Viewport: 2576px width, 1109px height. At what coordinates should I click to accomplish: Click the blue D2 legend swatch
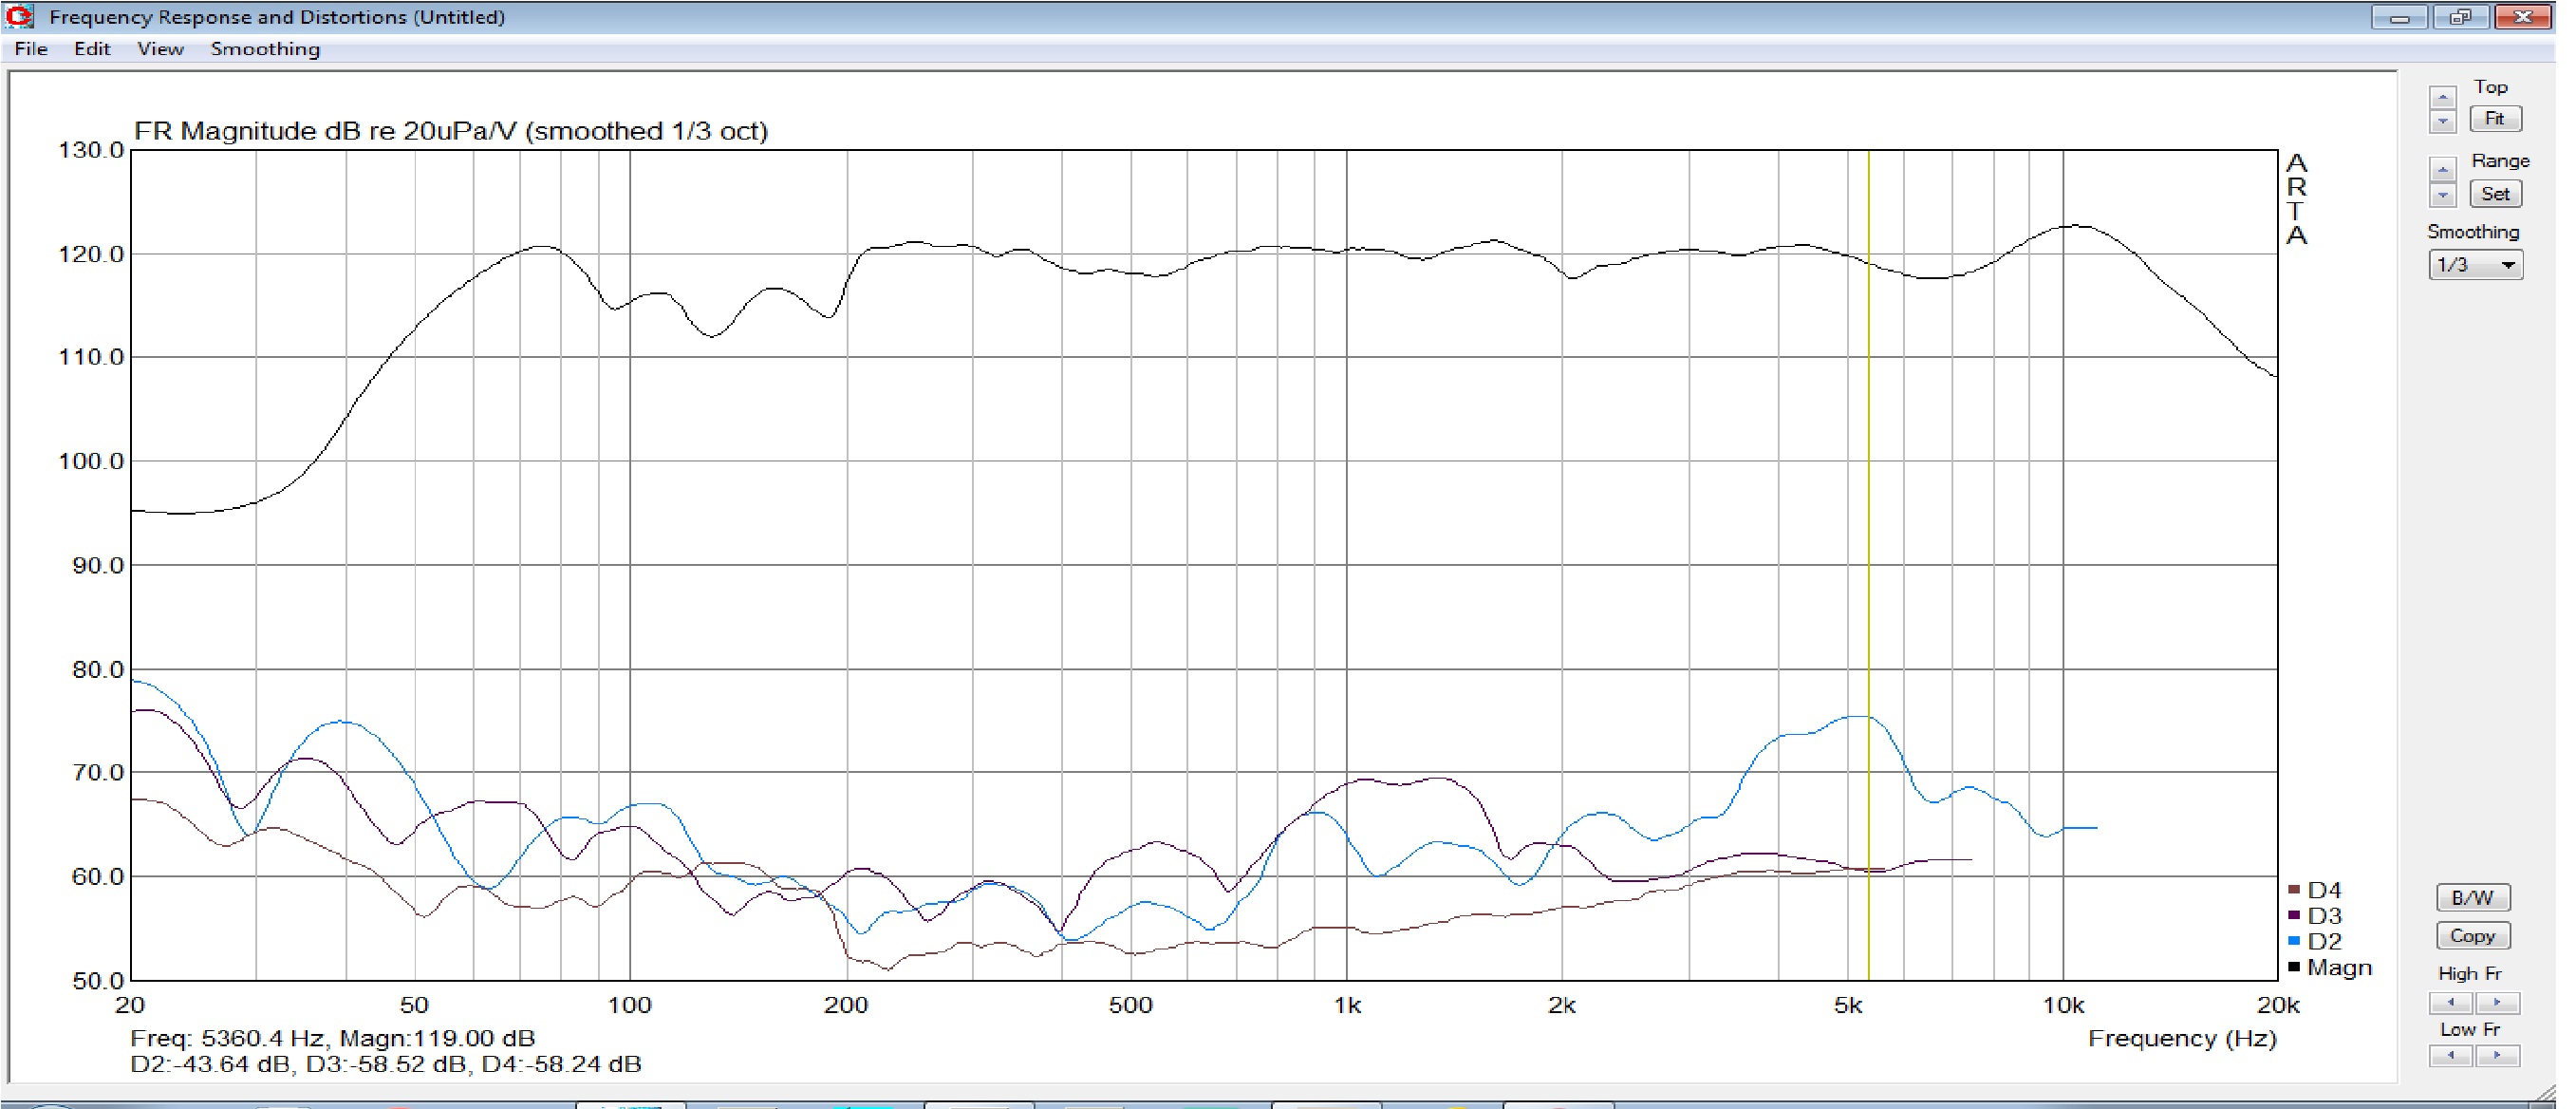click(x=2294, y=941)
